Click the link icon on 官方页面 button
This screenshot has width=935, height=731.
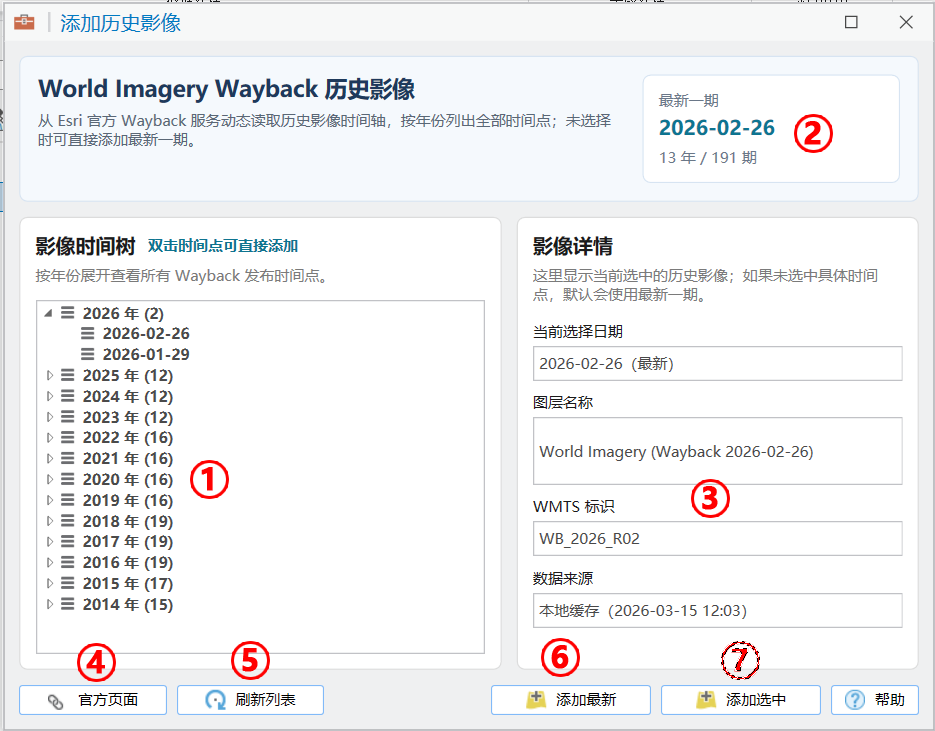[x=56, y=701]
